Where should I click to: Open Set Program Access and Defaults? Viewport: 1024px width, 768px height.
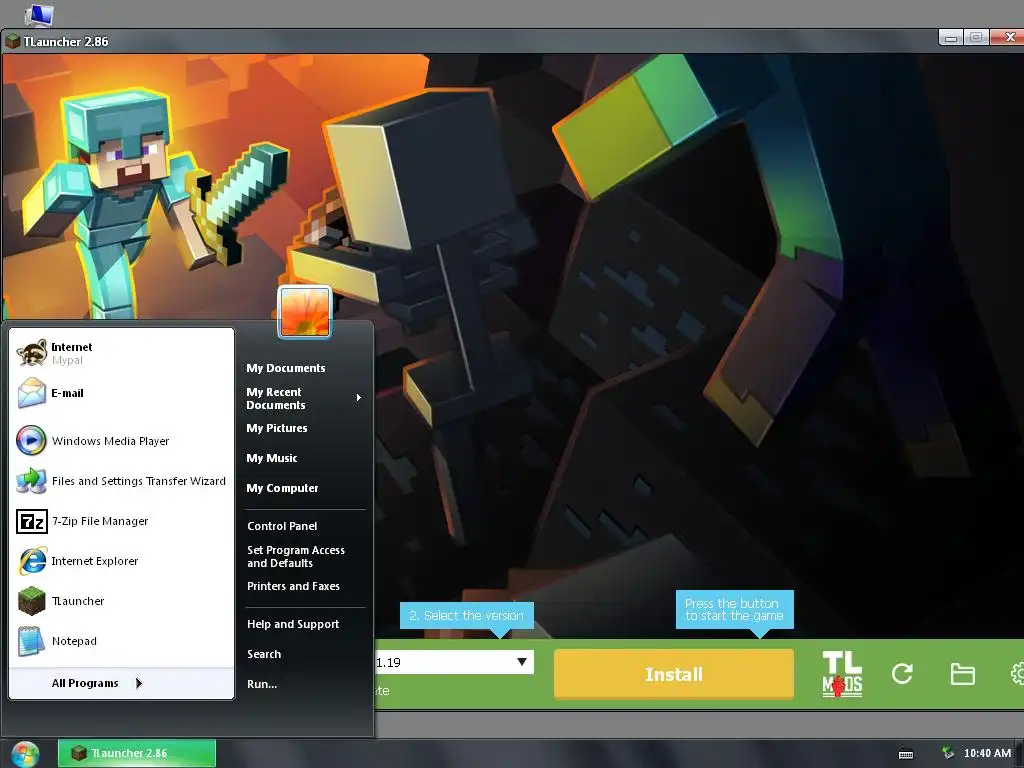(296, 556)
